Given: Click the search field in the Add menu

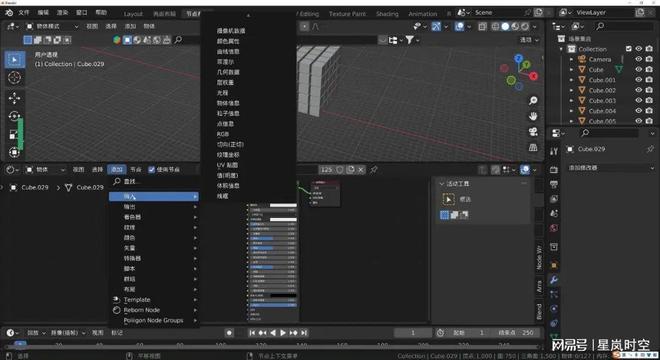Looking at the screenshot, I should click(154, 181).
